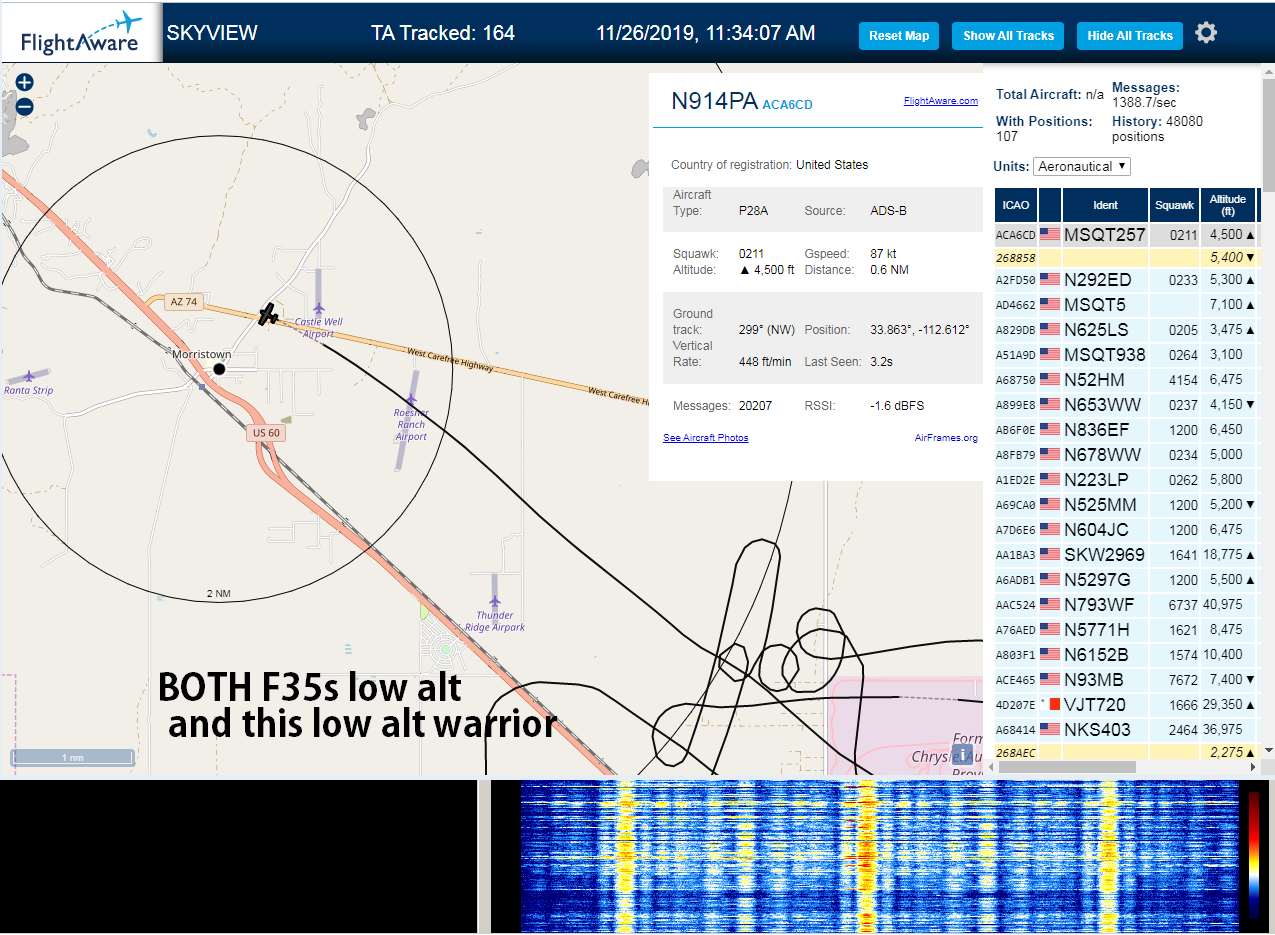
Task: Click Morristown label on the map
Action: pyautogui.click(x=202, y=354)
